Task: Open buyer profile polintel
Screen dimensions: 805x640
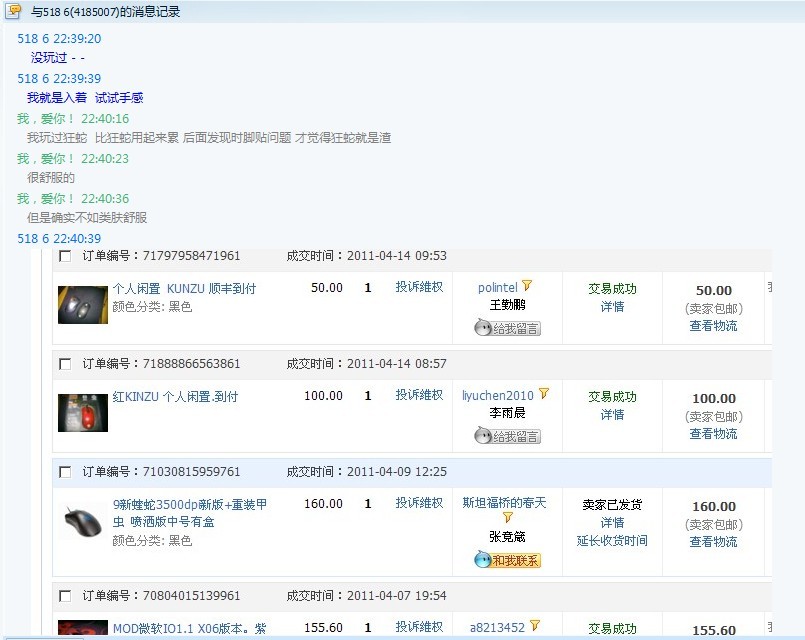Action: [x=497, y=287]
